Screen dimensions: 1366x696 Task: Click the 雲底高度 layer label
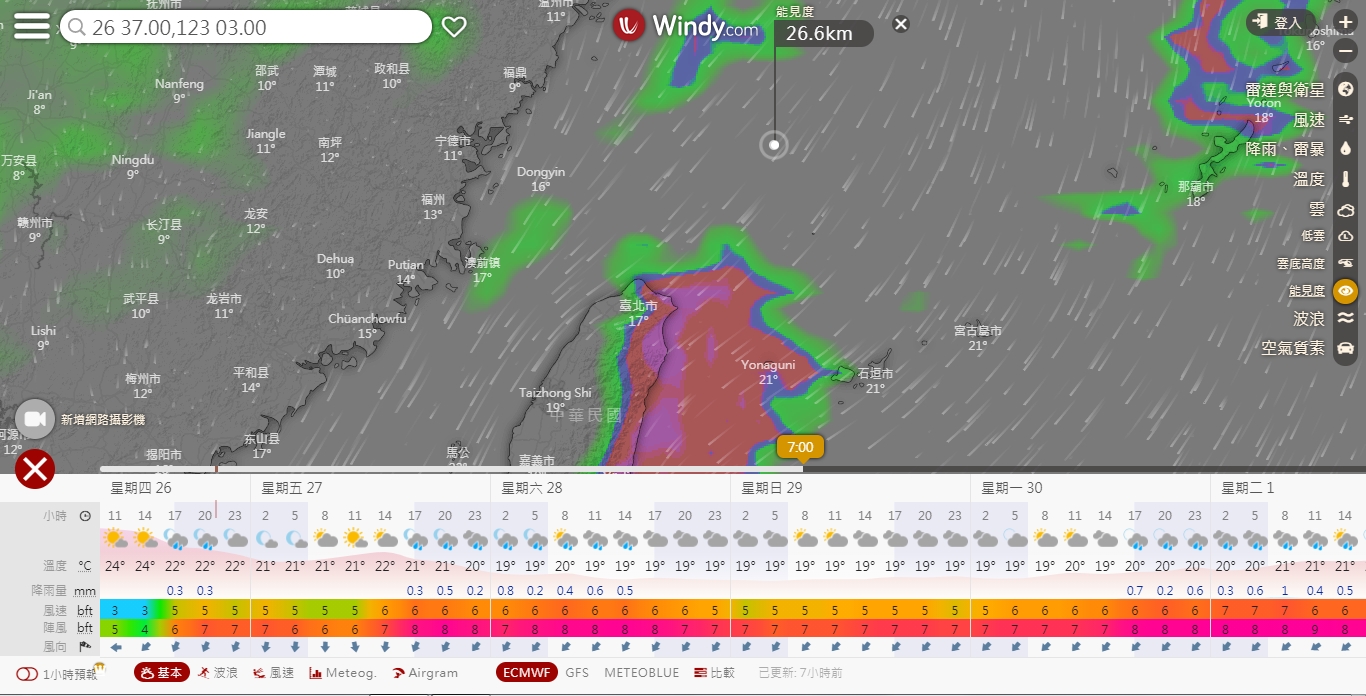pos(1301,264)
